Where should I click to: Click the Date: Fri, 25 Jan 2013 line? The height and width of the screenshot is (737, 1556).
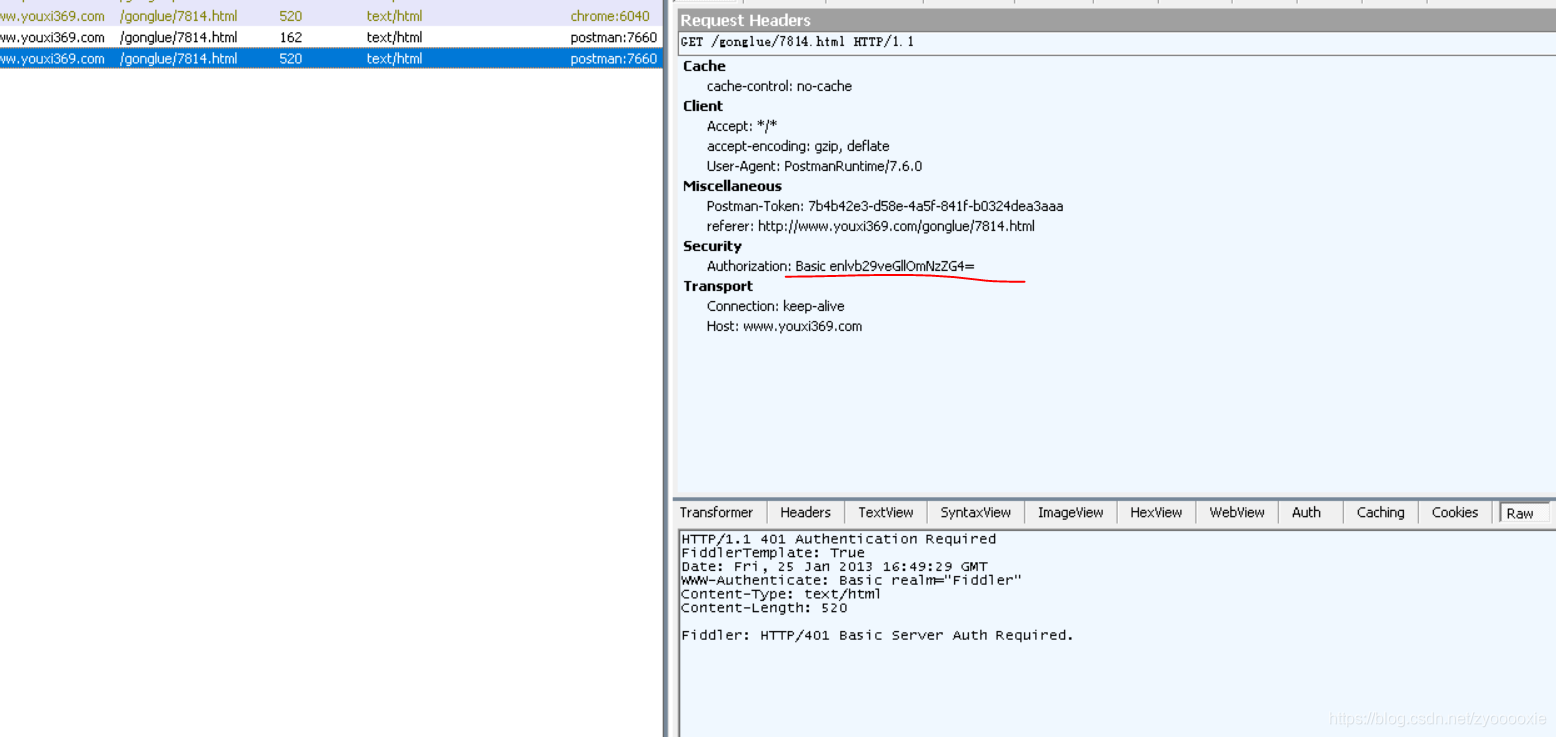(x=834, y=566)
